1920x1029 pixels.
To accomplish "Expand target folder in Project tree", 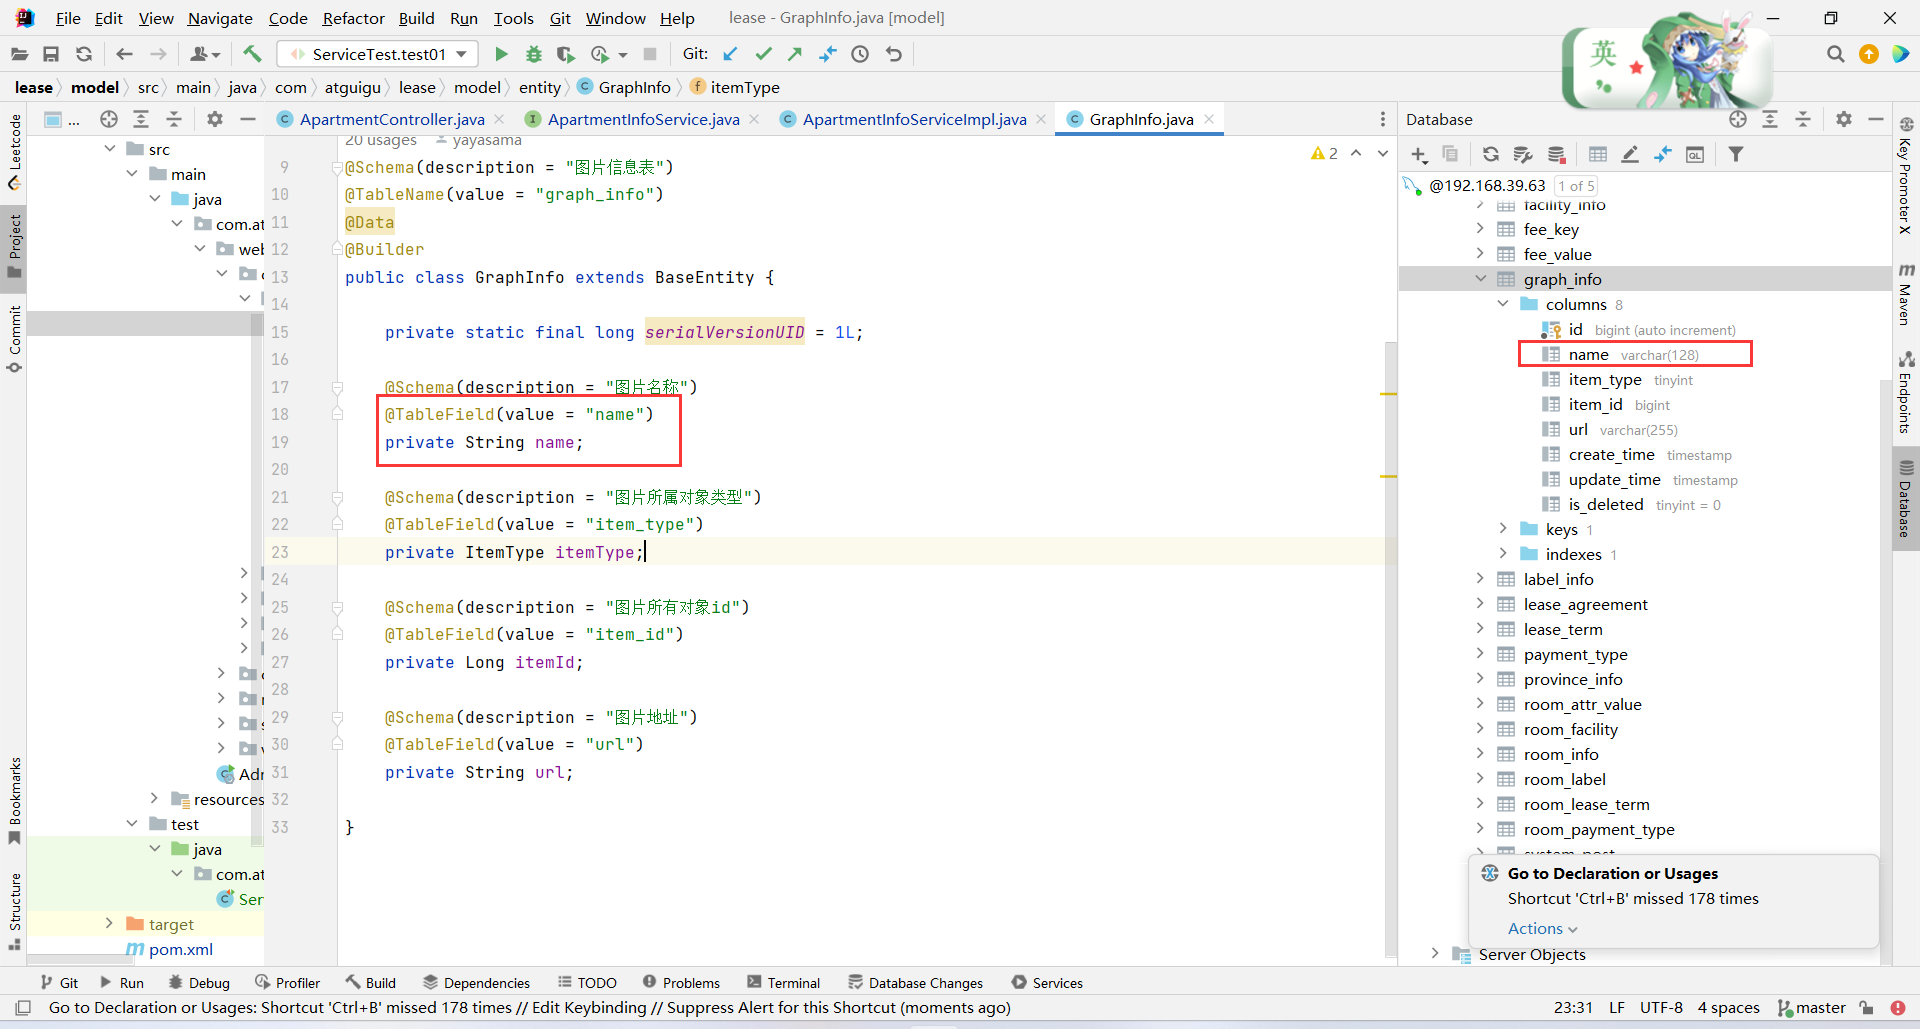I will tap(109, 924).
